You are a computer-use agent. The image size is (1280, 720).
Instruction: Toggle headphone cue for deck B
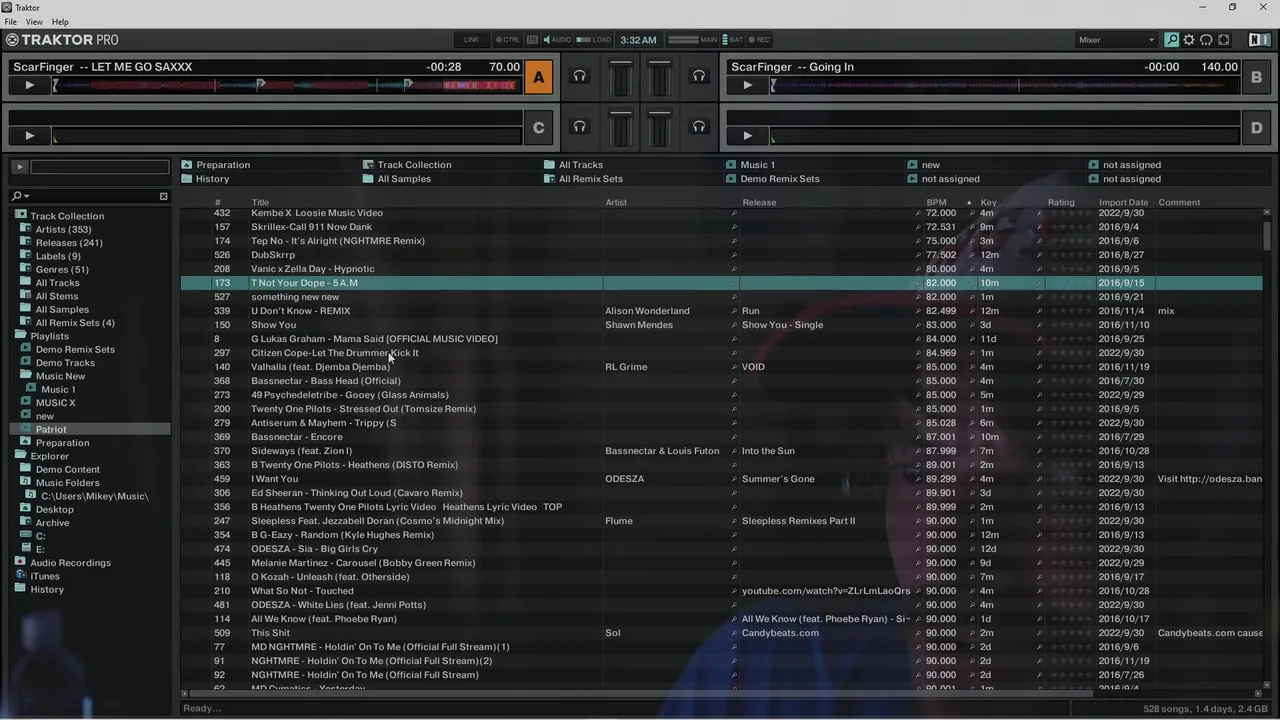[x=699, y=76]
